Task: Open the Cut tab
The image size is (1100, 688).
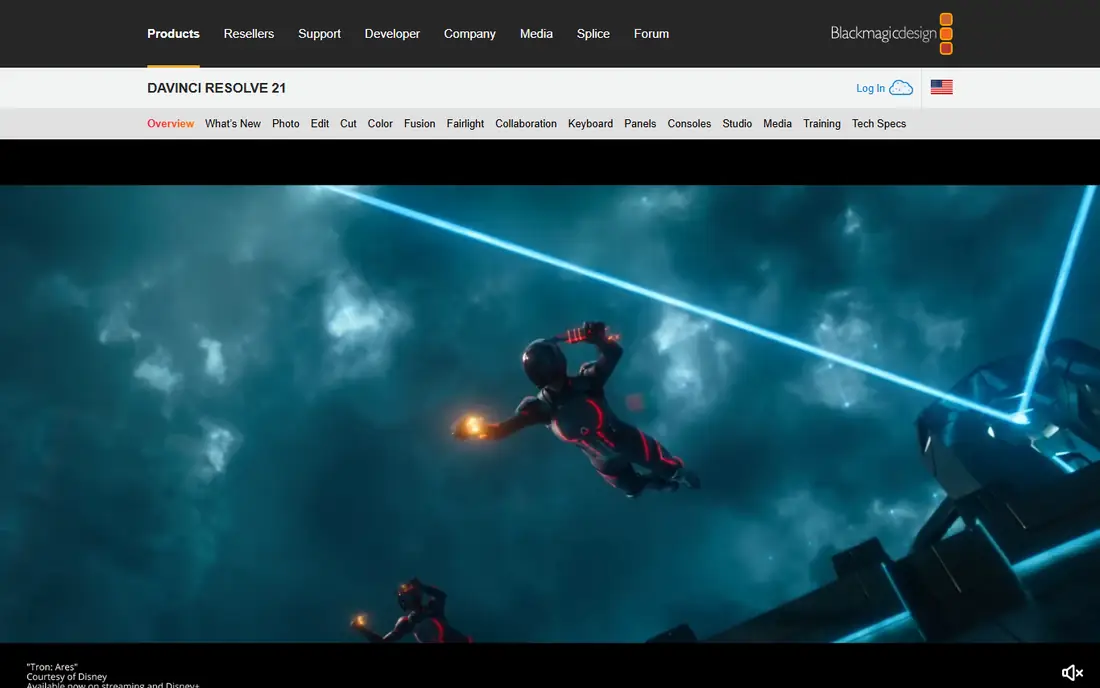Action: (348, 123)
